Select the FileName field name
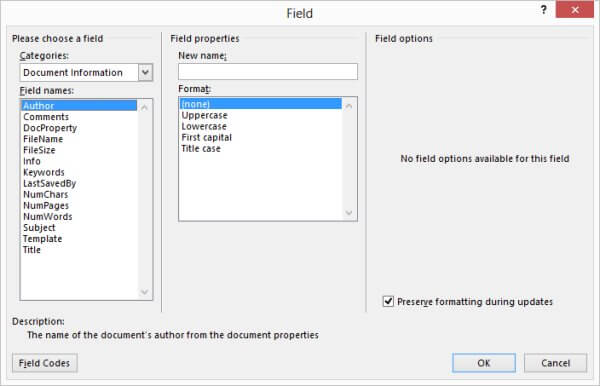Viewport: 600px width, 386px height. click(x=43, y=139)
